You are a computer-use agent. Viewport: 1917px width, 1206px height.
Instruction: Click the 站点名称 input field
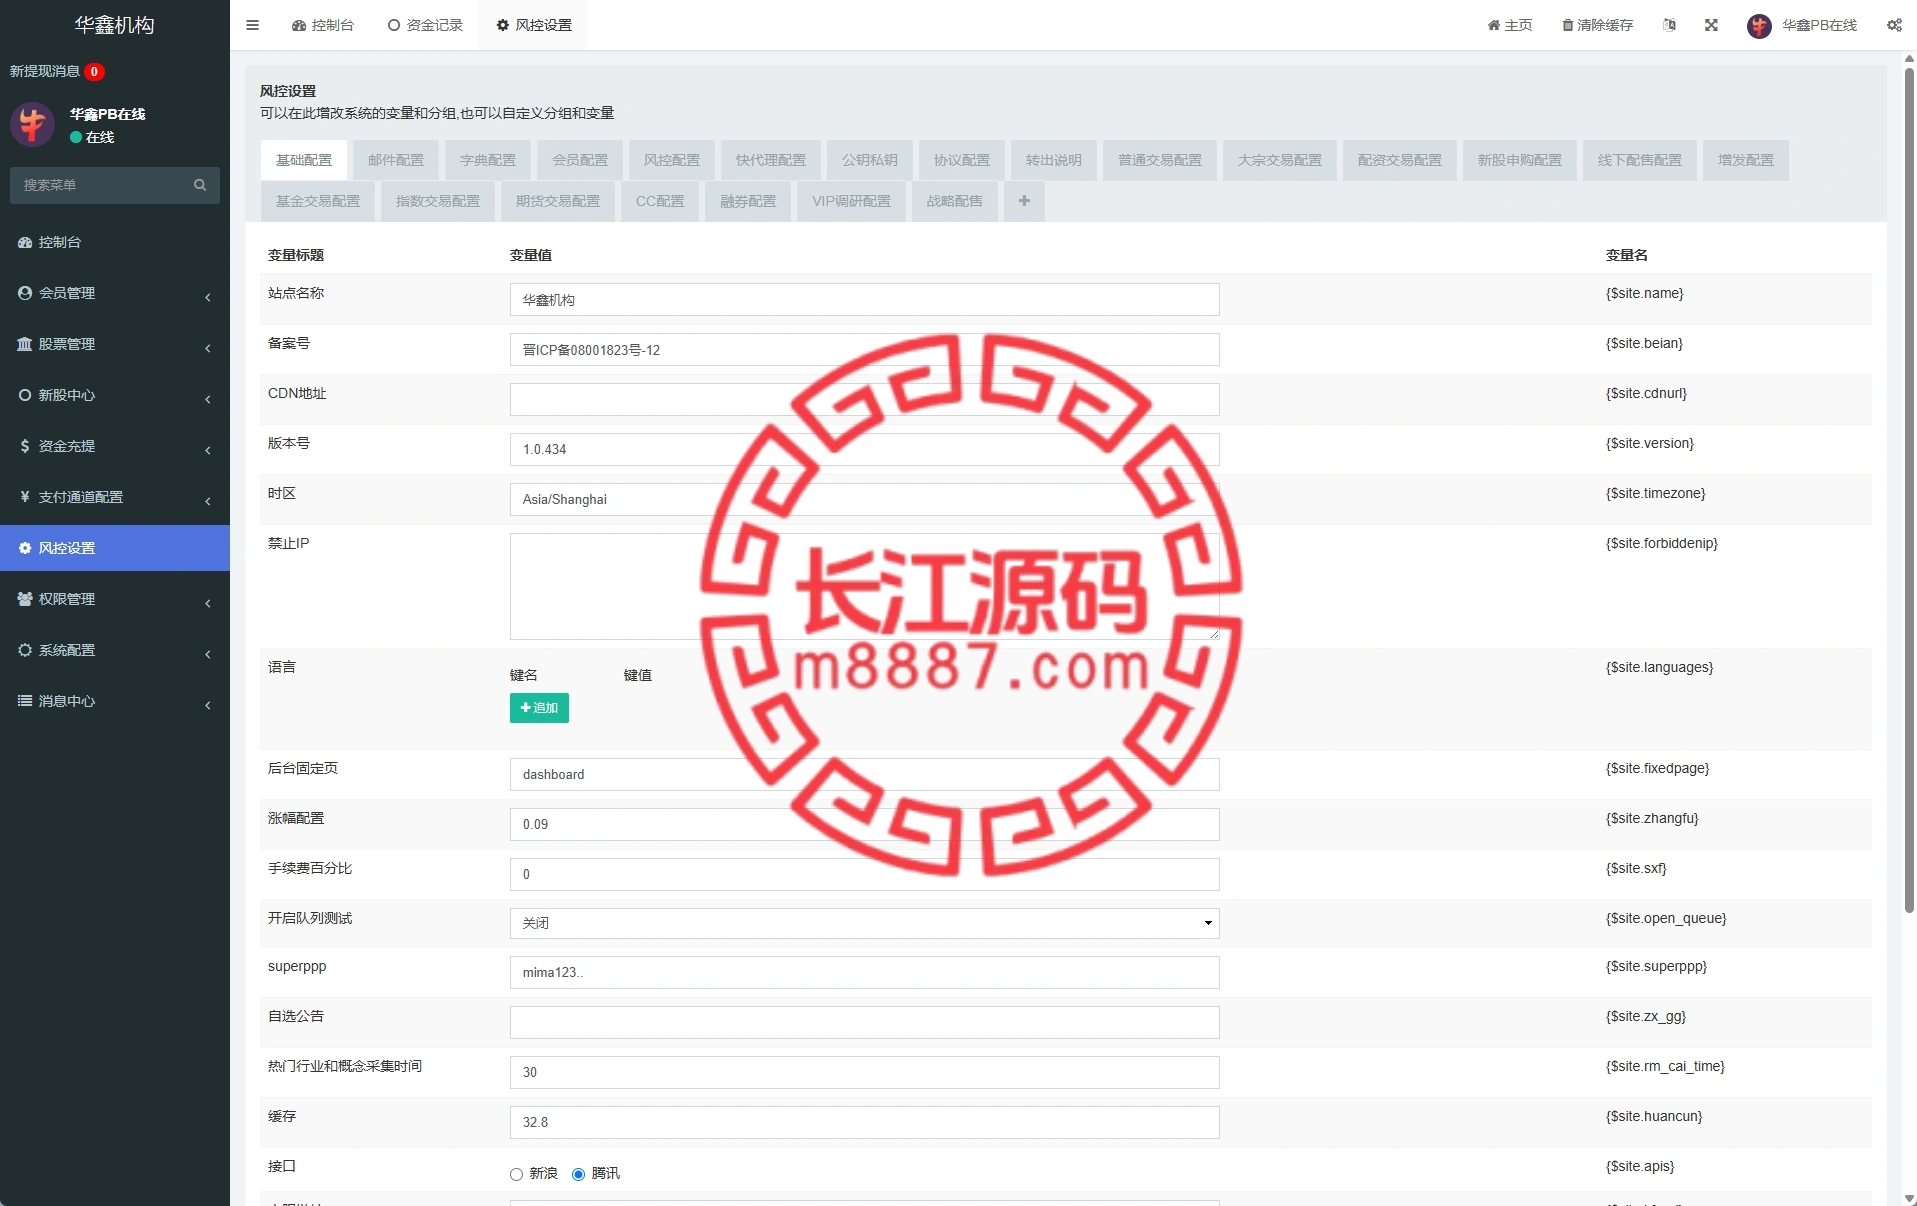tap(864, 300)
